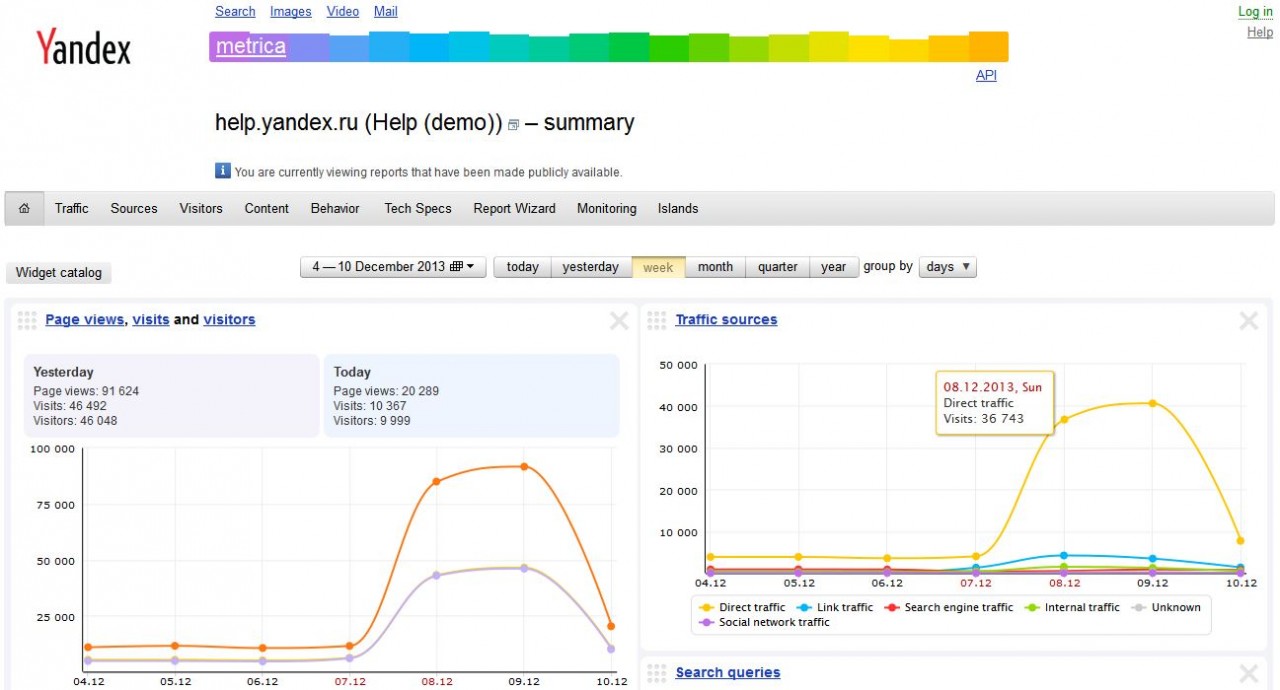Open the Help link
Screen dimensions: 1280x690
click(x=1260, y=32)
